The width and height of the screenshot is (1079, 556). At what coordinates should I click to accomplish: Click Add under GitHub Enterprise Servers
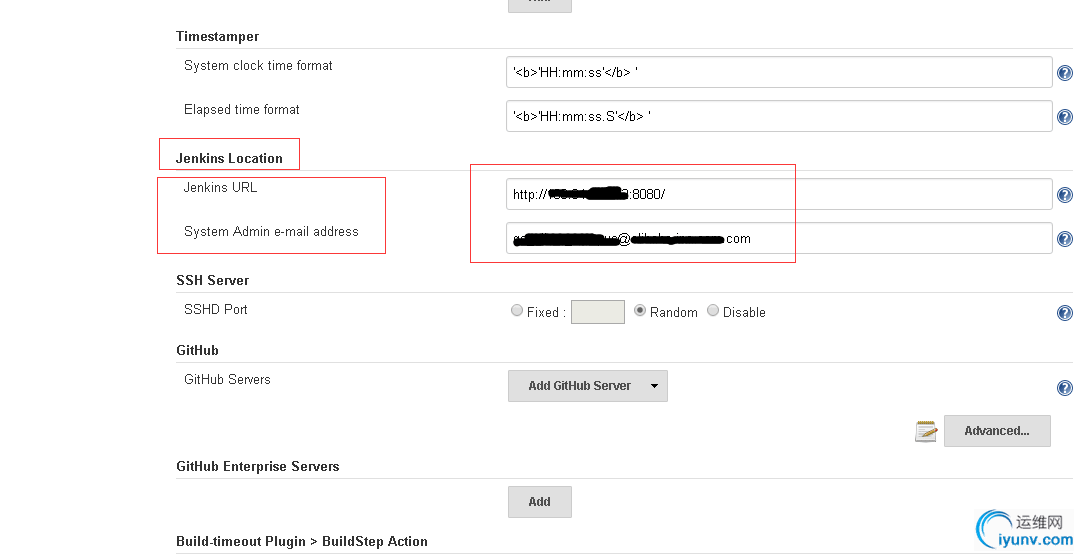pyautogui.click(x=539, y=502)
